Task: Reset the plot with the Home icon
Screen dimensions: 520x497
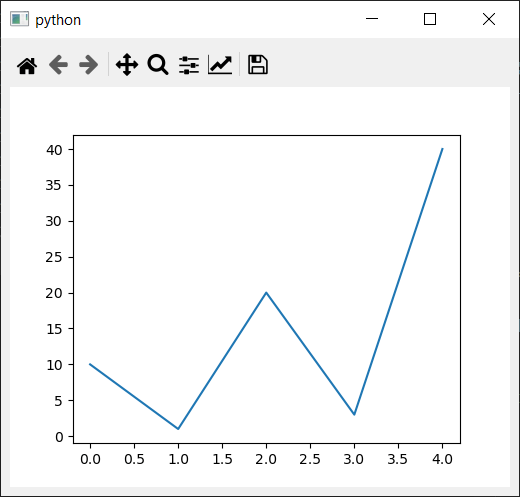Action: pyautogui.click(x=27, y=65)
